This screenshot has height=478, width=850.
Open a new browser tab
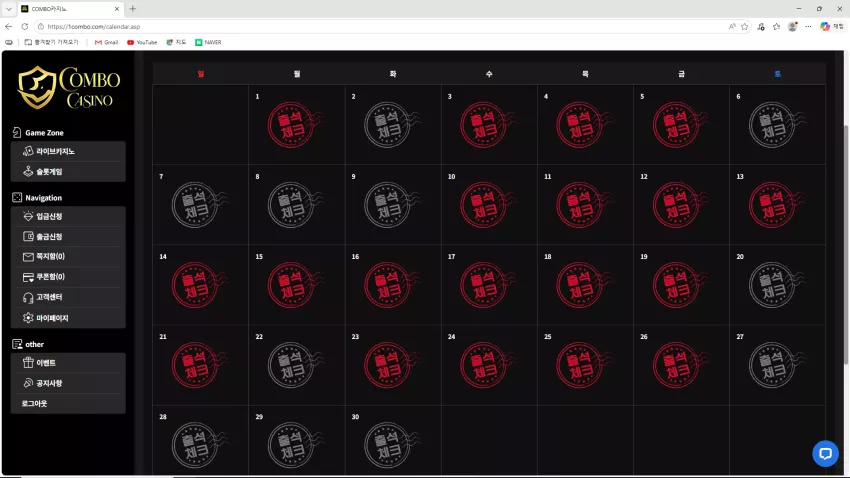133,9
